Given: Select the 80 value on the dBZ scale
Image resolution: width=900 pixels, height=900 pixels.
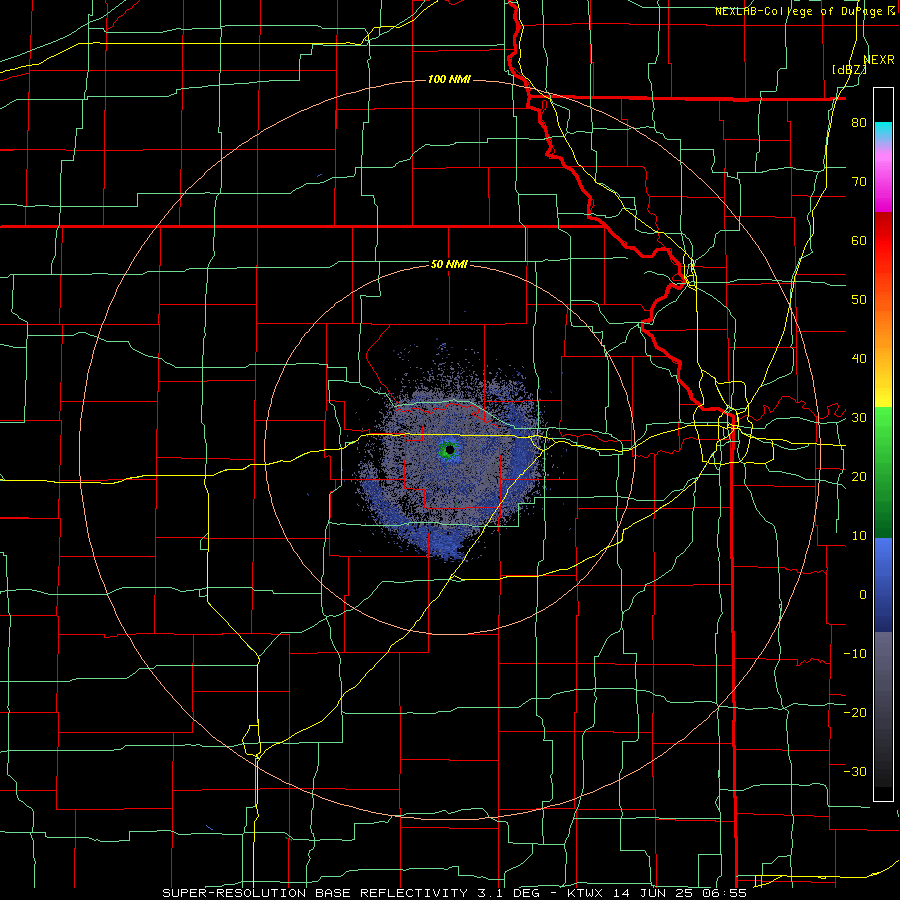Looking at the screenshot, I should coord(859,123).
